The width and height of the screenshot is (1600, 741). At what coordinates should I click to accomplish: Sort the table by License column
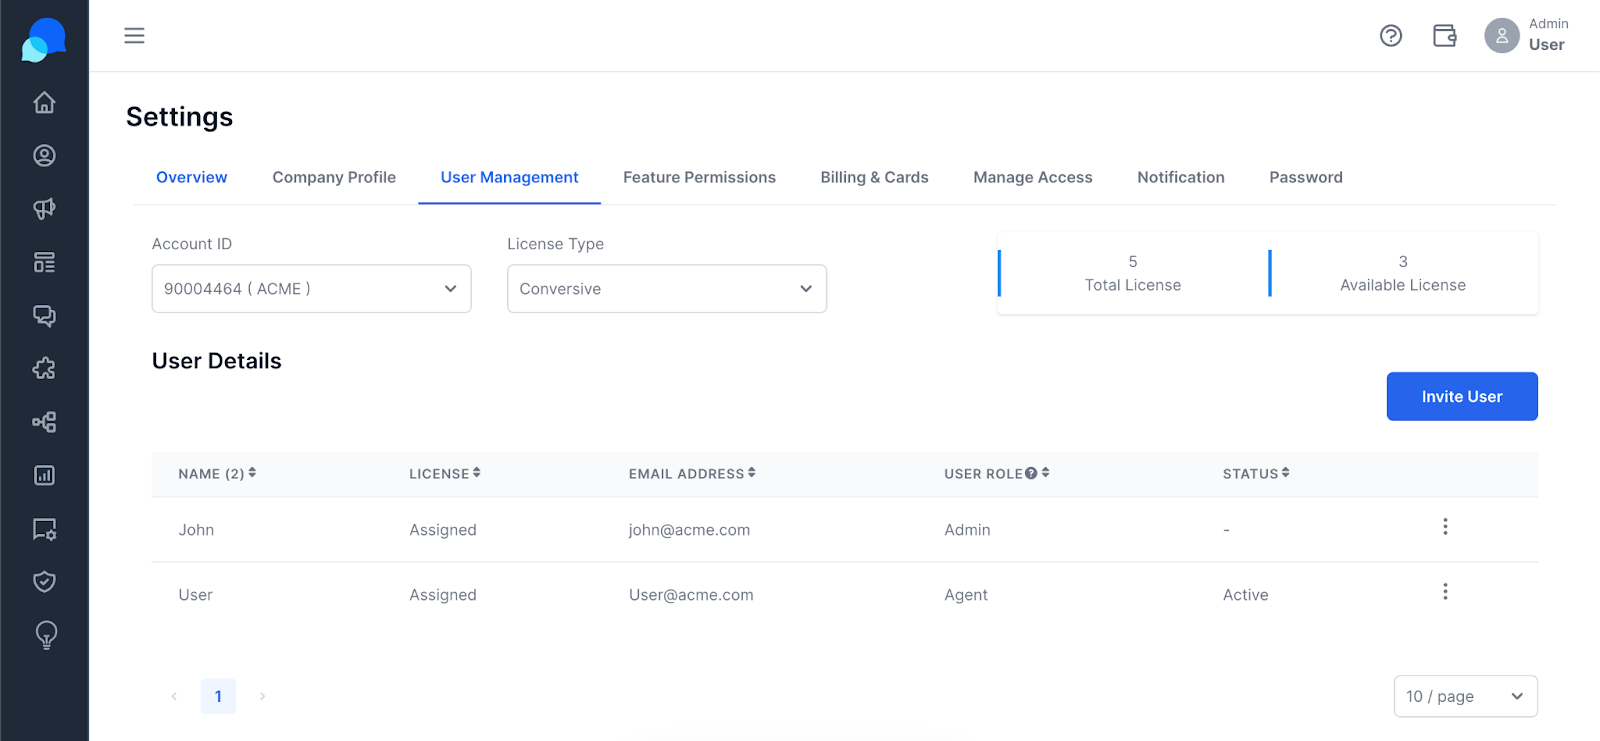pyautogui.click(x=477, y=473)
